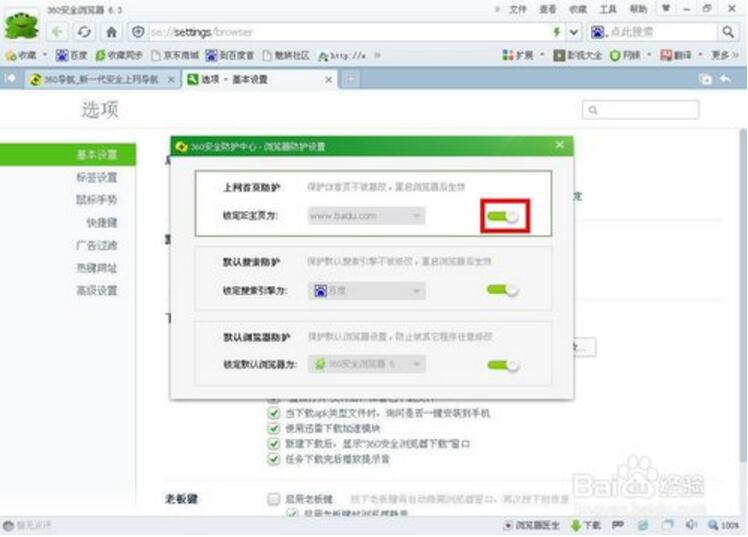Screen dimensions: 748x537
Task: Go back with the browser back arrow
Action: [57, 32]
